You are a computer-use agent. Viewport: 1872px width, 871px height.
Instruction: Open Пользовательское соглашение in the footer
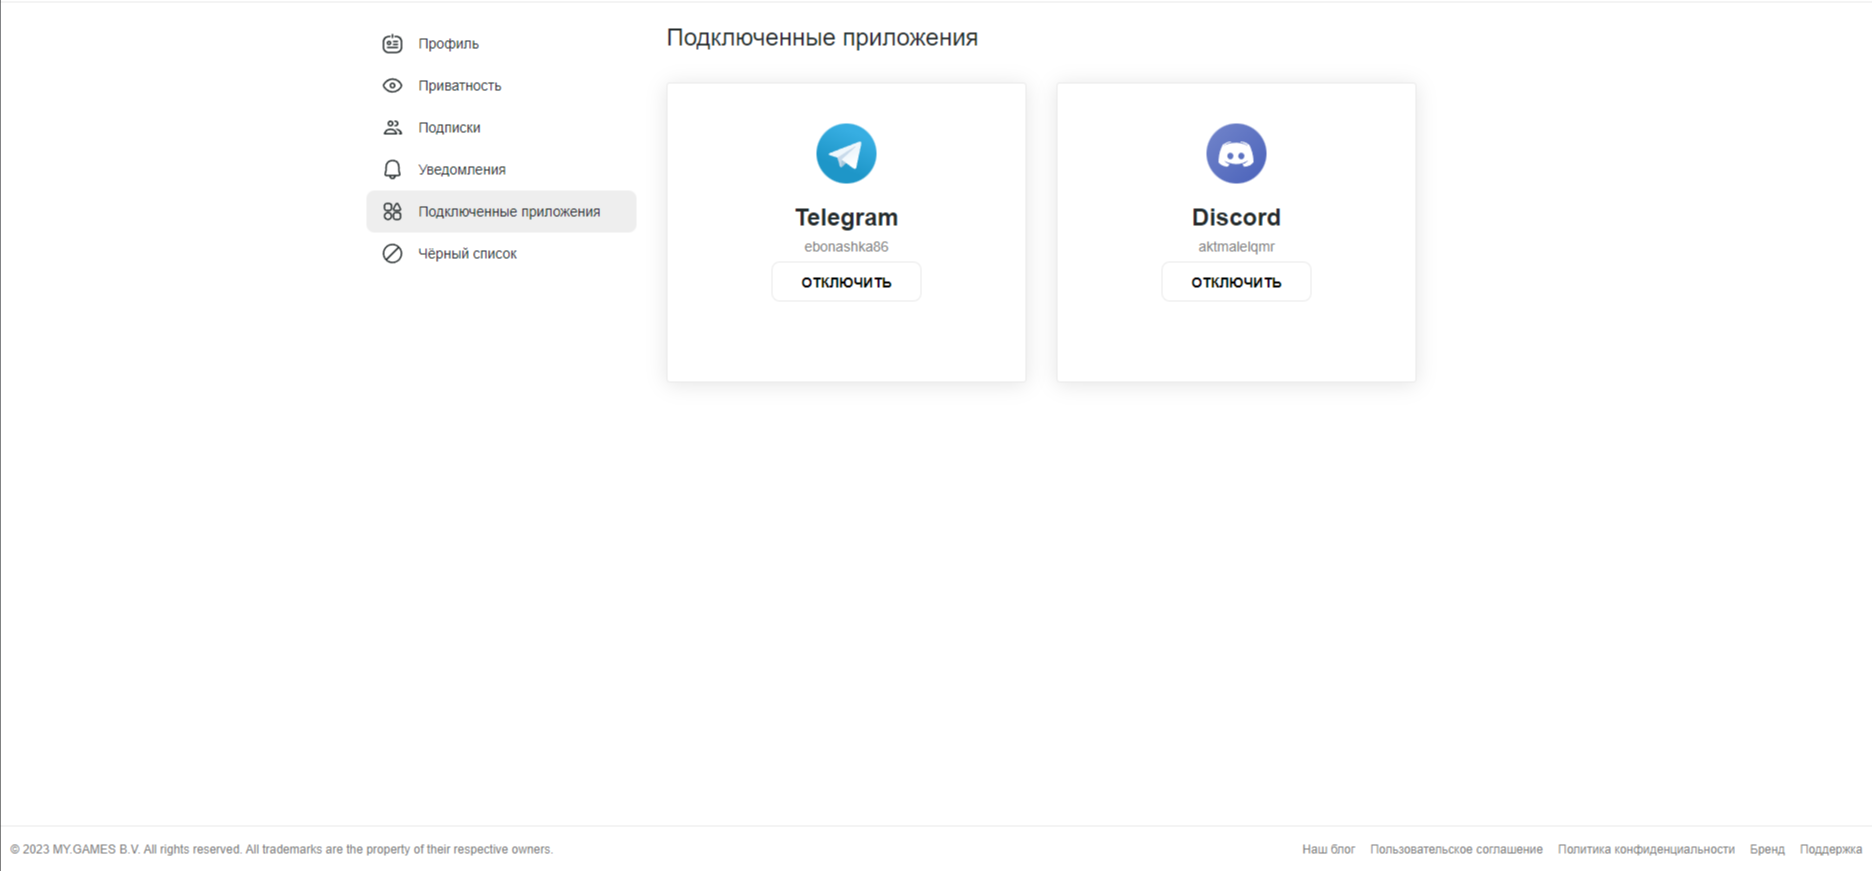(x=1456, y=849)
